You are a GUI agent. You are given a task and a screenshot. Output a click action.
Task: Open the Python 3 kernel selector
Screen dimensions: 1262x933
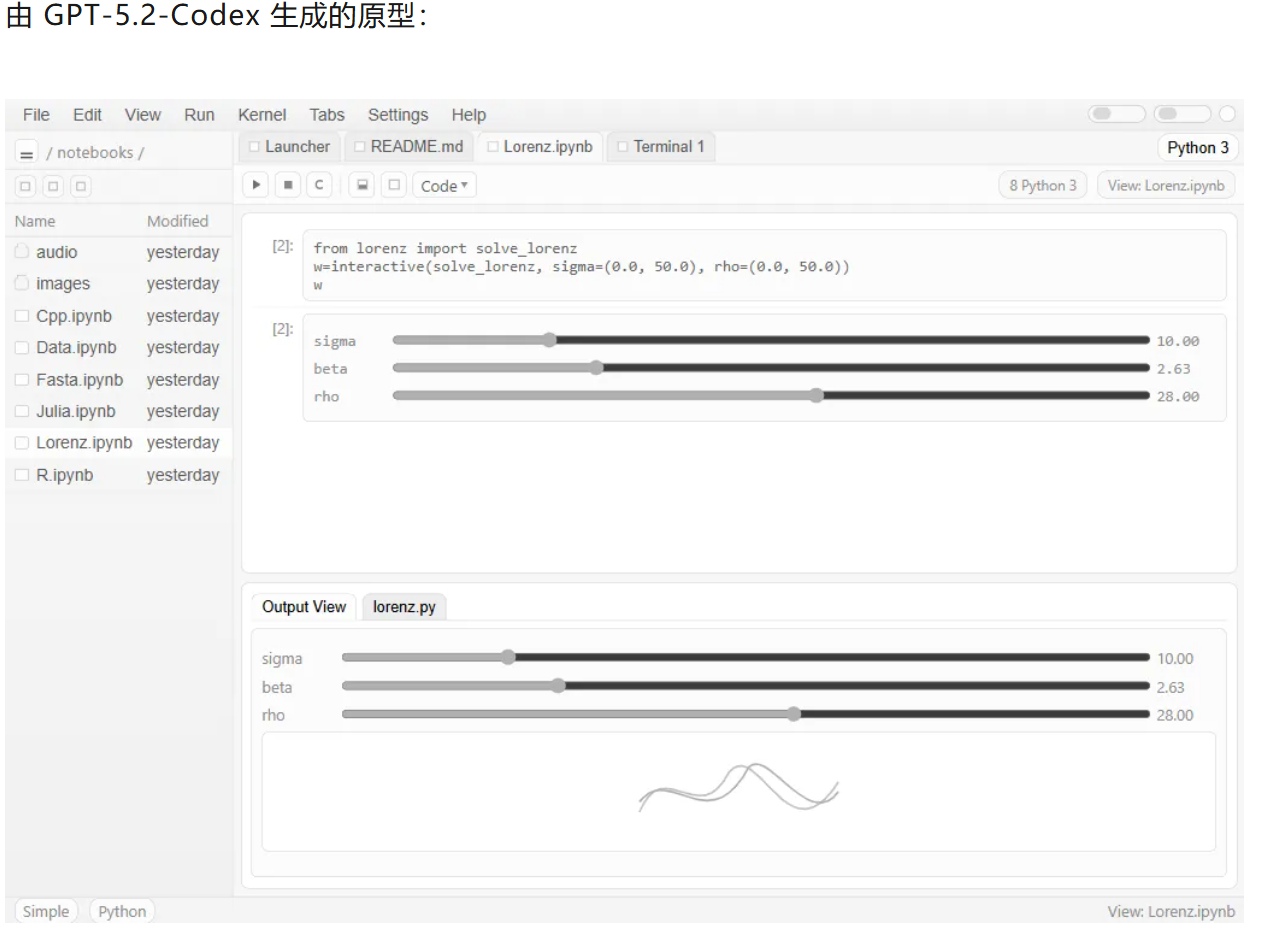[1197, 147]
